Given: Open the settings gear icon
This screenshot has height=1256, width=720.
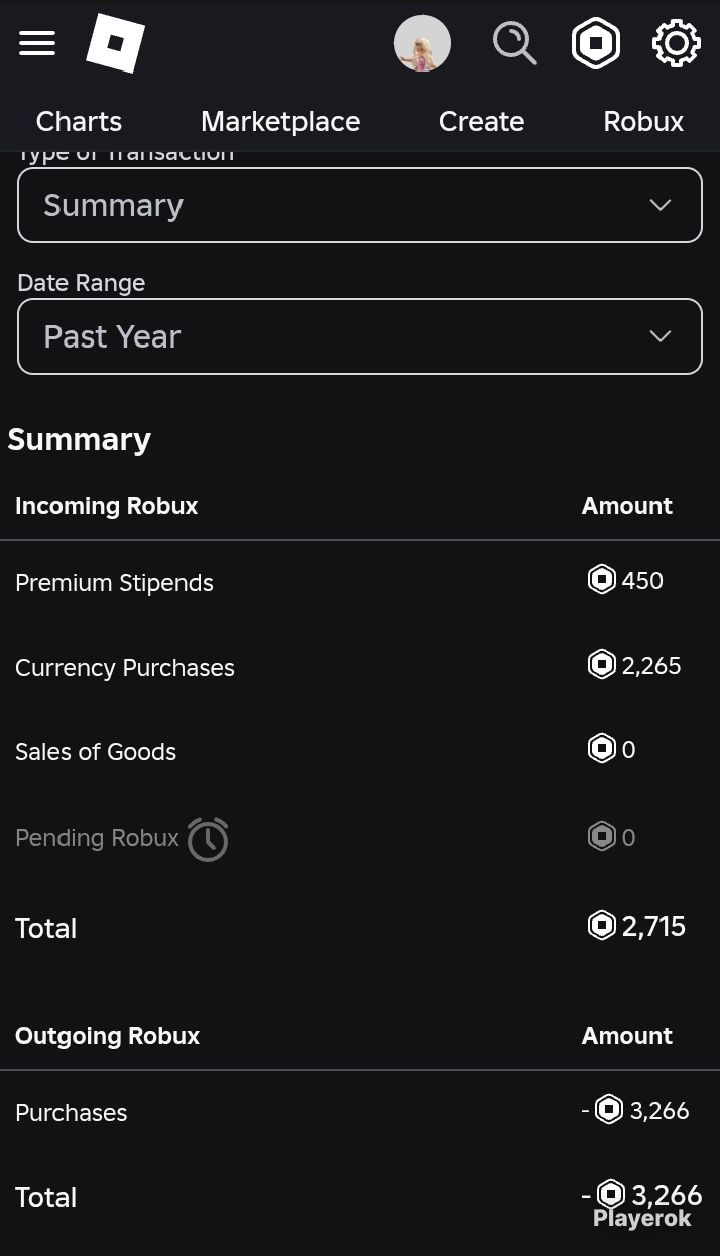Looking at the screenshot, I should coord(676,44).
